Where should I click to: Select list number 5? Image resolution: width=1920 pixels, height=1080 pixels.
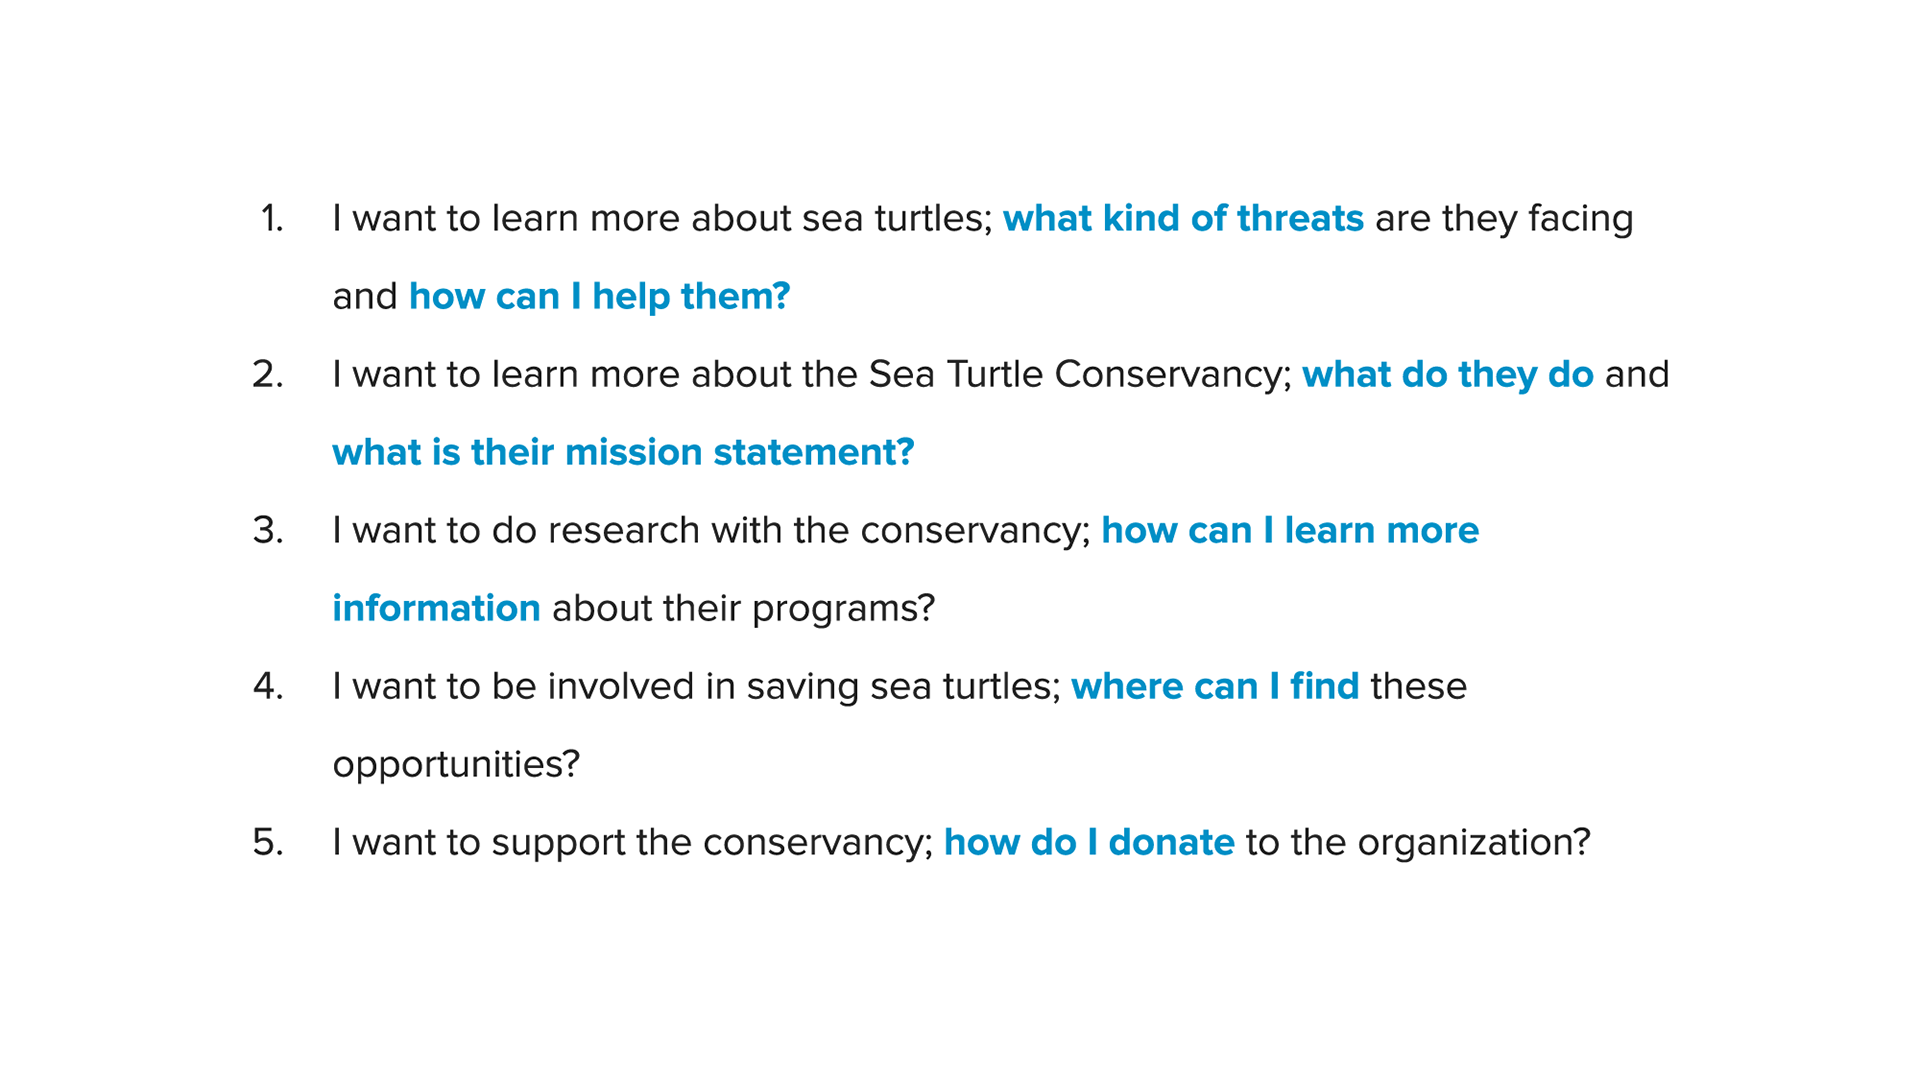[268, 843]
